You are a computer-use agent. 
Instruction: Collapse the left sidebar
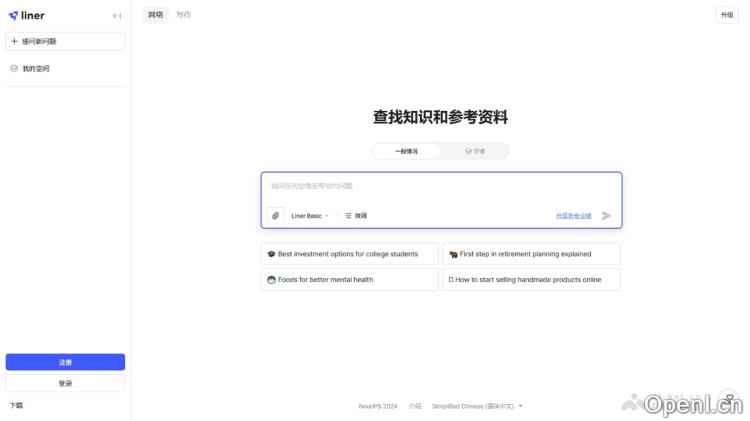[x=117, y=15]
